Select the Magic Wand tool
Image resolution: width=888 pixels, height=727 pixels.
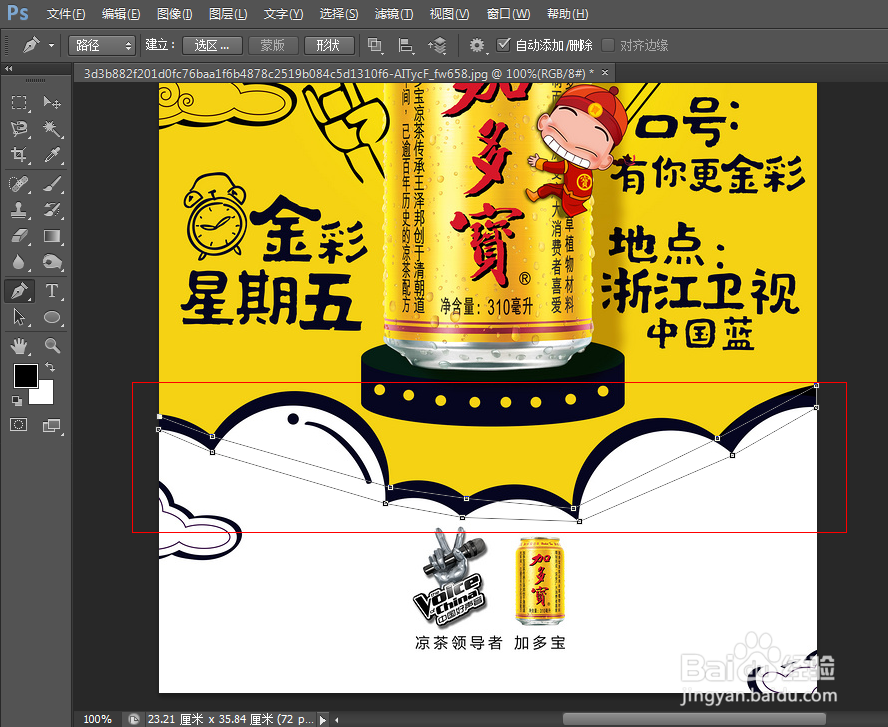52,129
